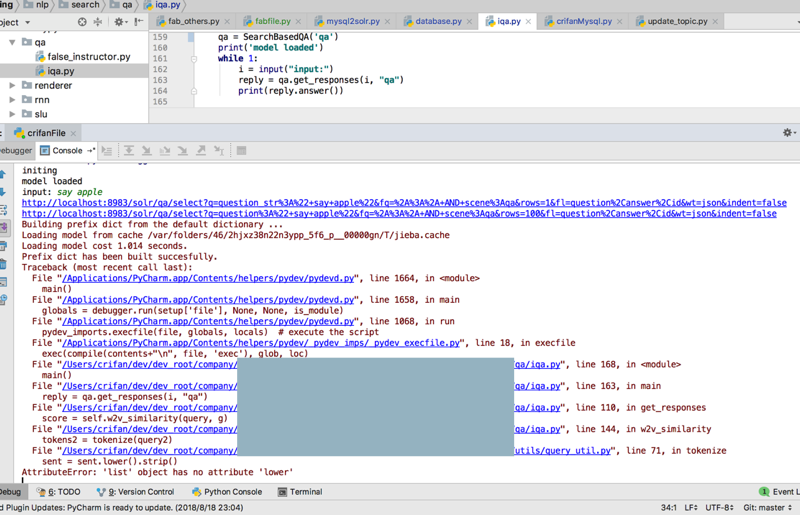This screenshot has width=800, height=515.
Task: Open pydevd.py link at line 1658
Action: [x=208, y=300]
